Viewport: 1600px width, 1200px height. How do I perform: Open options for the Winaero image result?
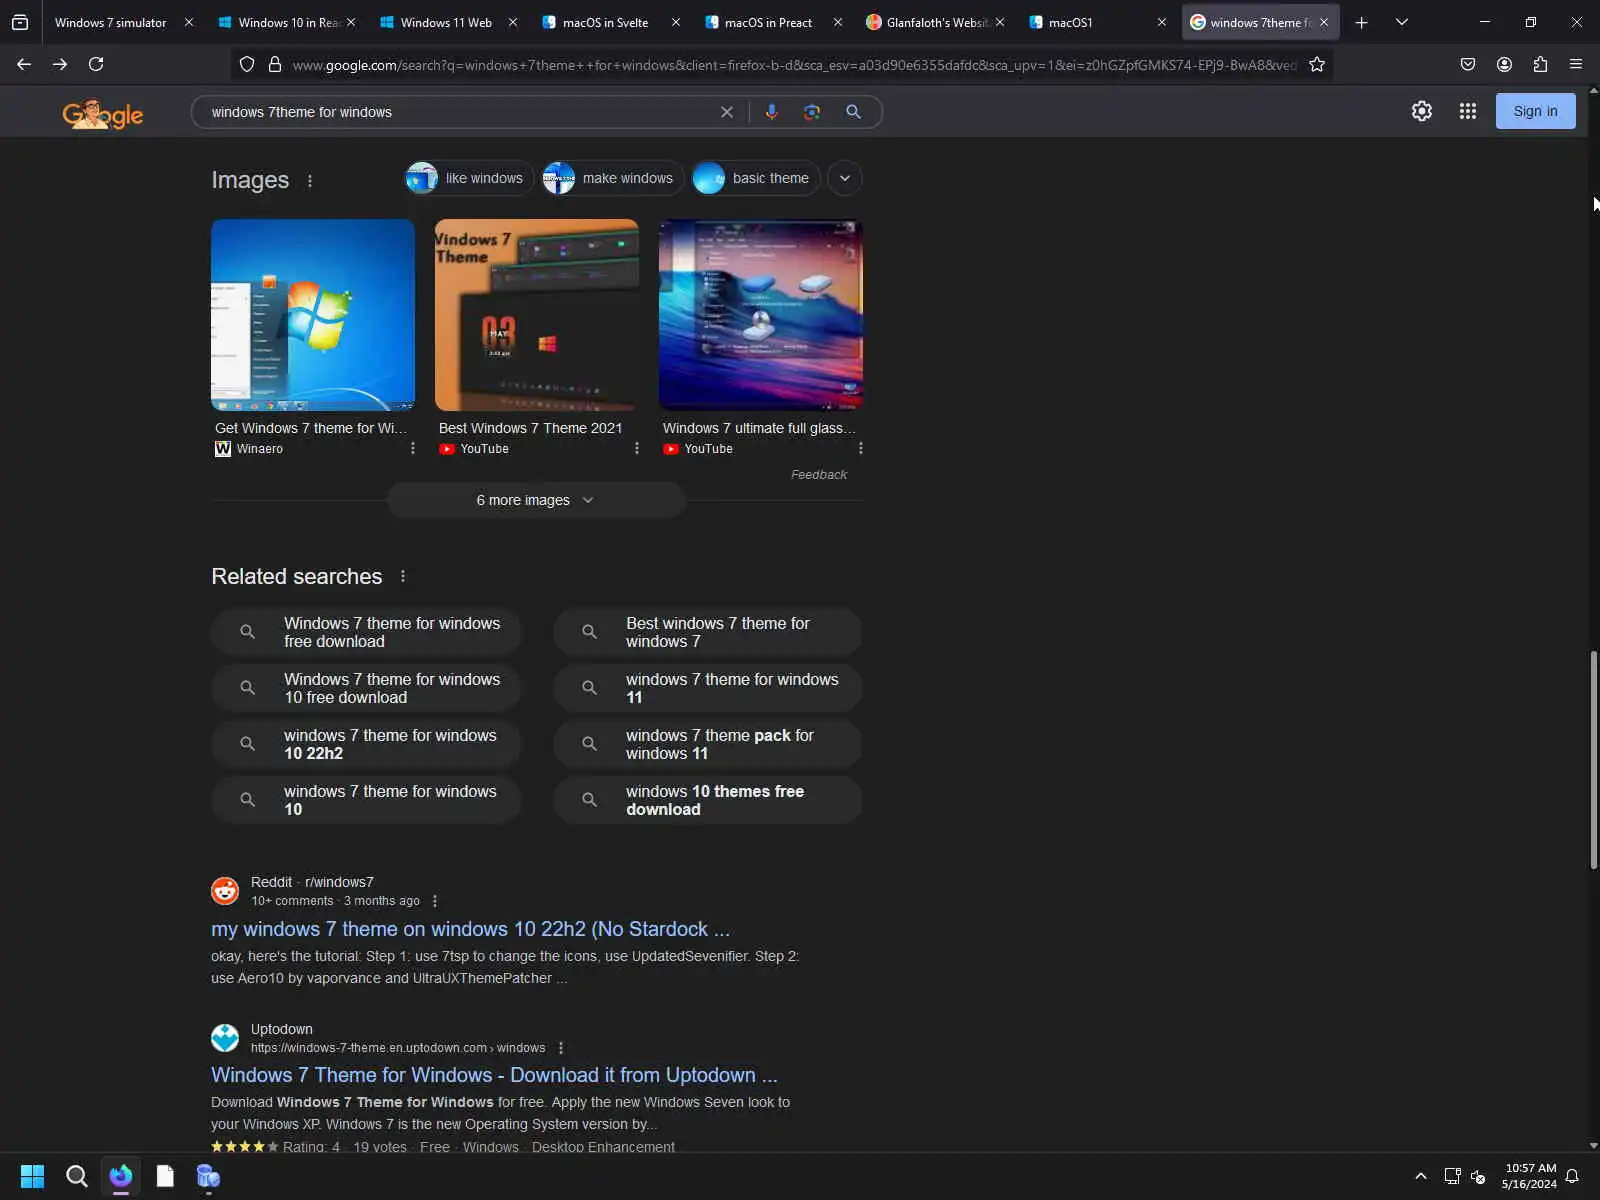point(413,448)
